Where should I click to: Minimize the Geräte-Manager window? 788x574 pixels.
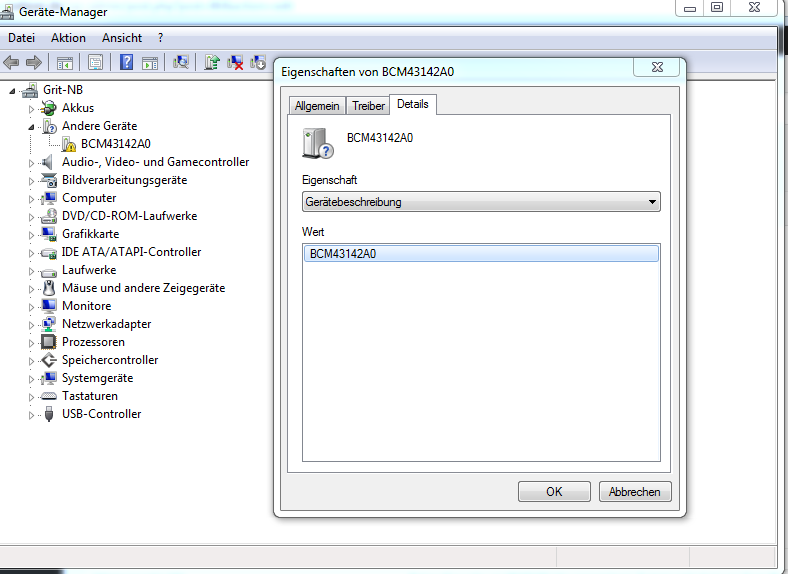tap(690, 8)
